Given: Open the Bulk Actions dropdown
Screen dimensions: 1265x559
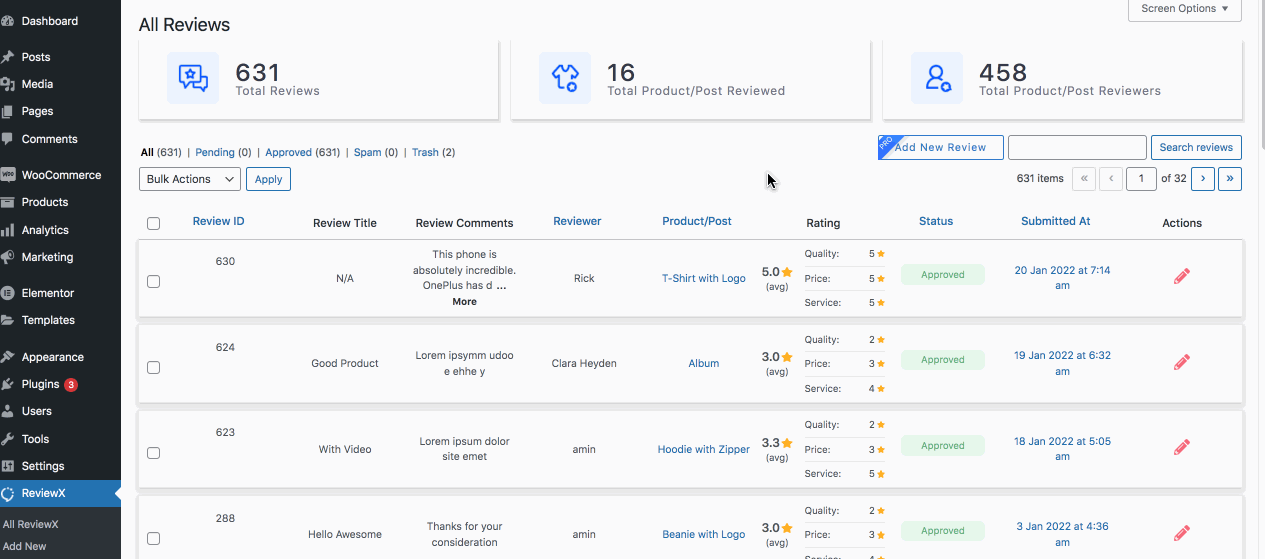Looking at the screenshot, I should (x=190, y=179).
